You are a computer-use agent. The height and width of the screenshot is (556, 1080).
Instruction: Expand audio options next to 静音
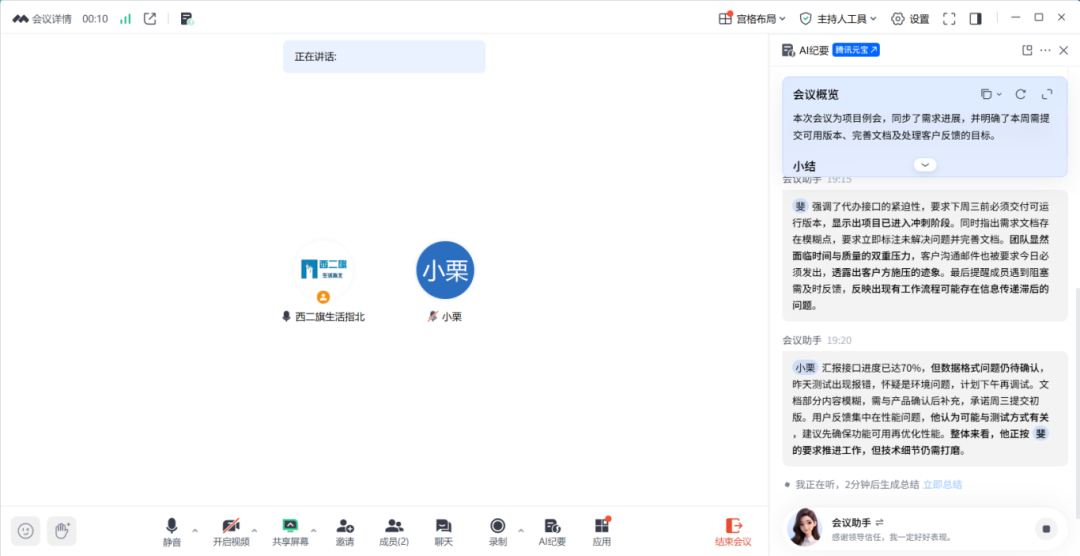195,531
